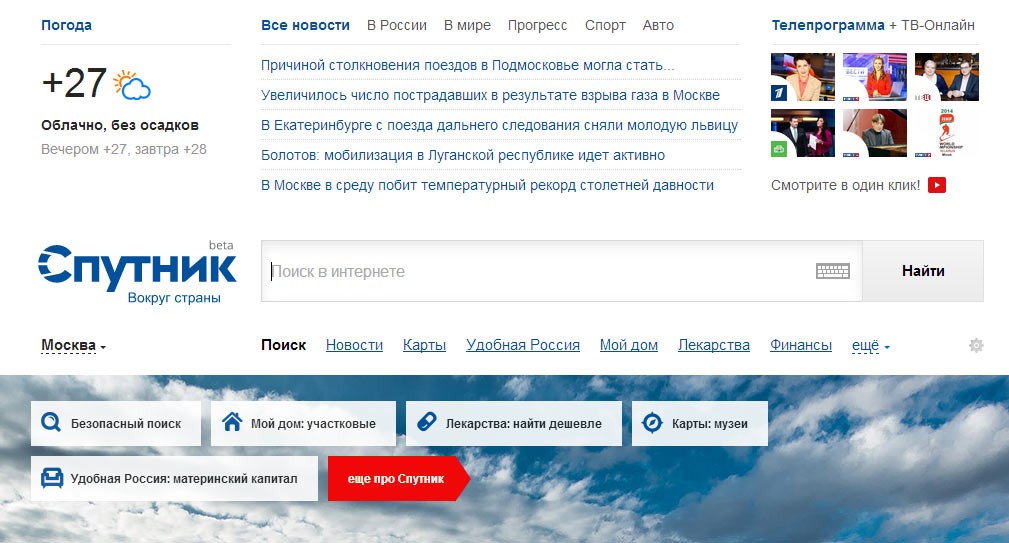Switch to the Спорт news tab

pyautogui.click(x=605, y=25)
